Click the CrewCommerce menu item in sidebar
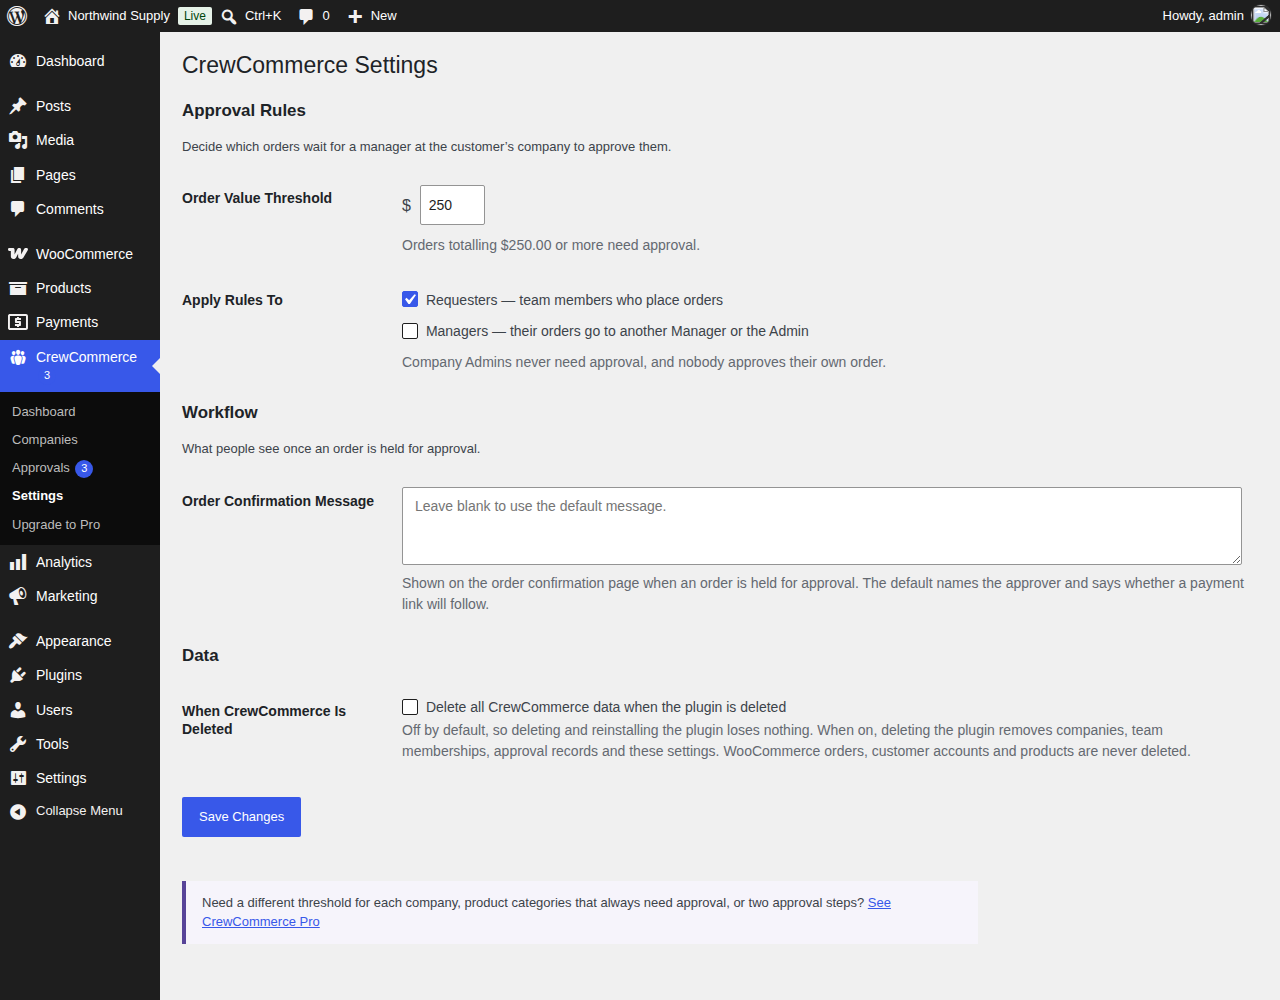Viewport: 1280px width, 1000px height. coord(80,366)
